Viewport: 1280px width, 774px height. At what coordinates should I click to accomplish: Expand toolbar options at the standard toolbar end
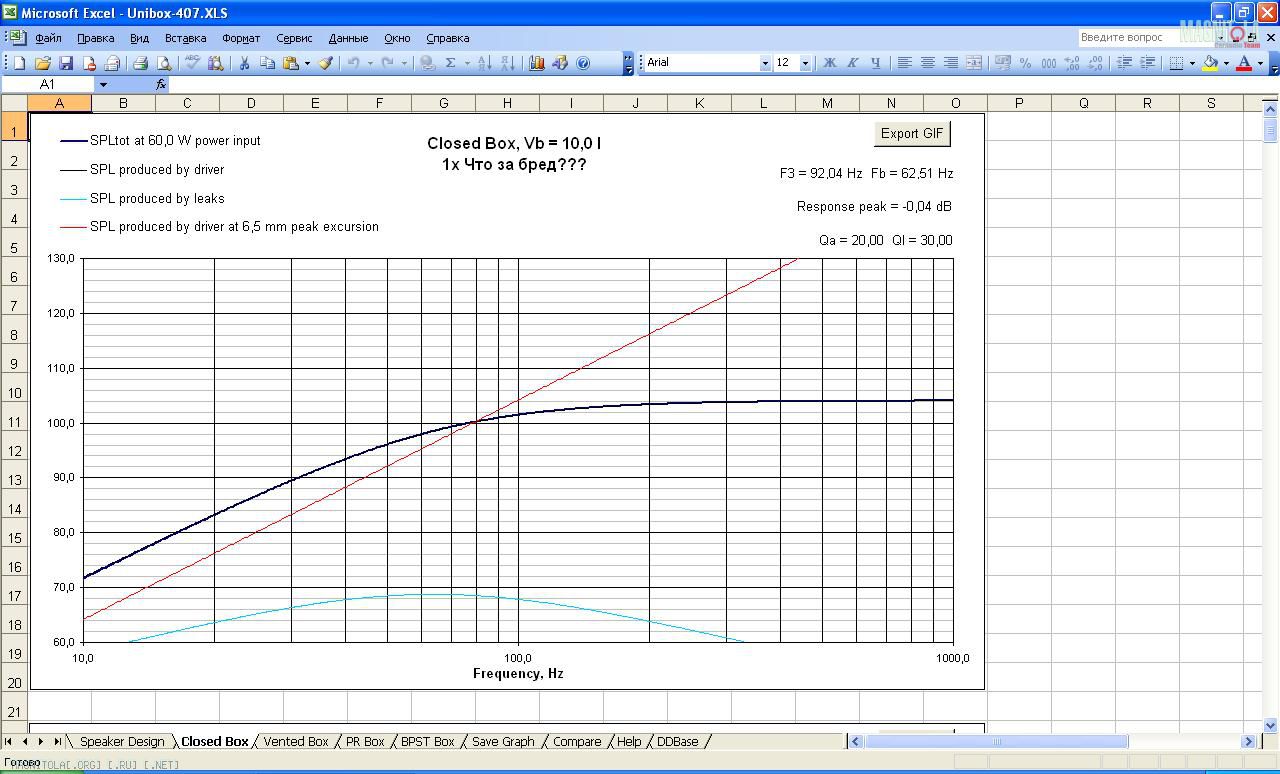(629, 63)
